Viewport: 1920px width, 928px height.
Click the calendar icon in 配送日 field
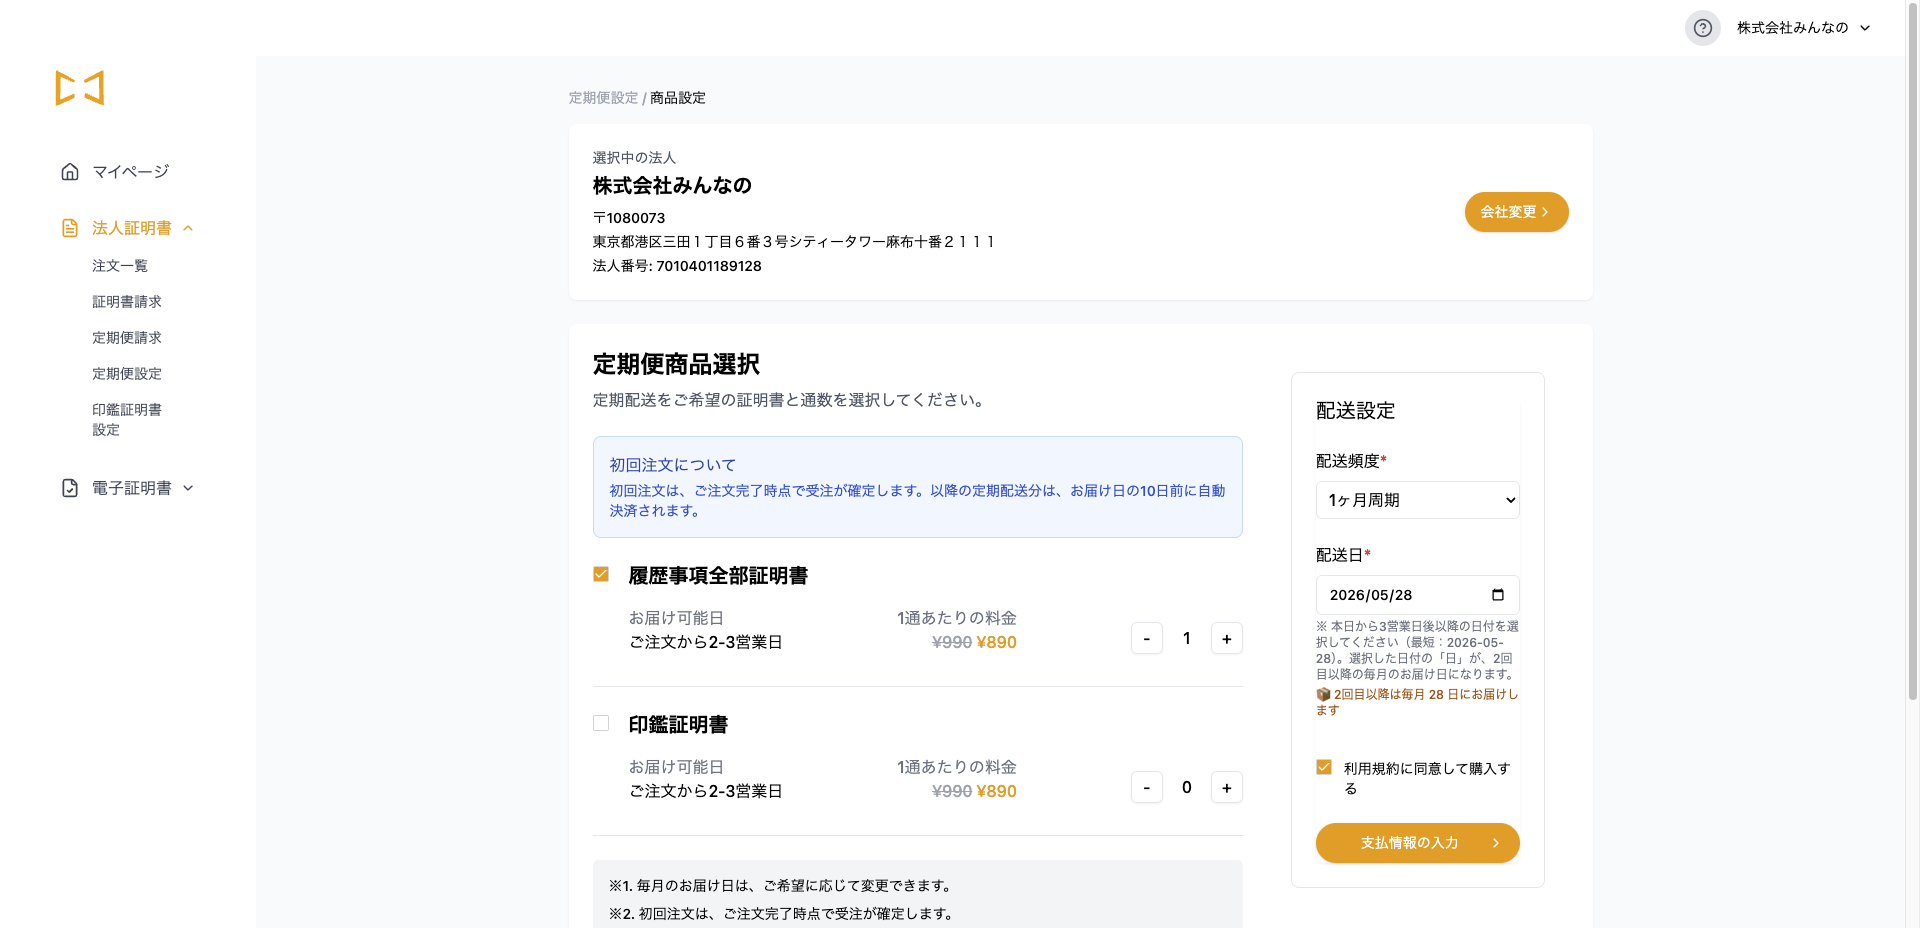coord(1497,595)
